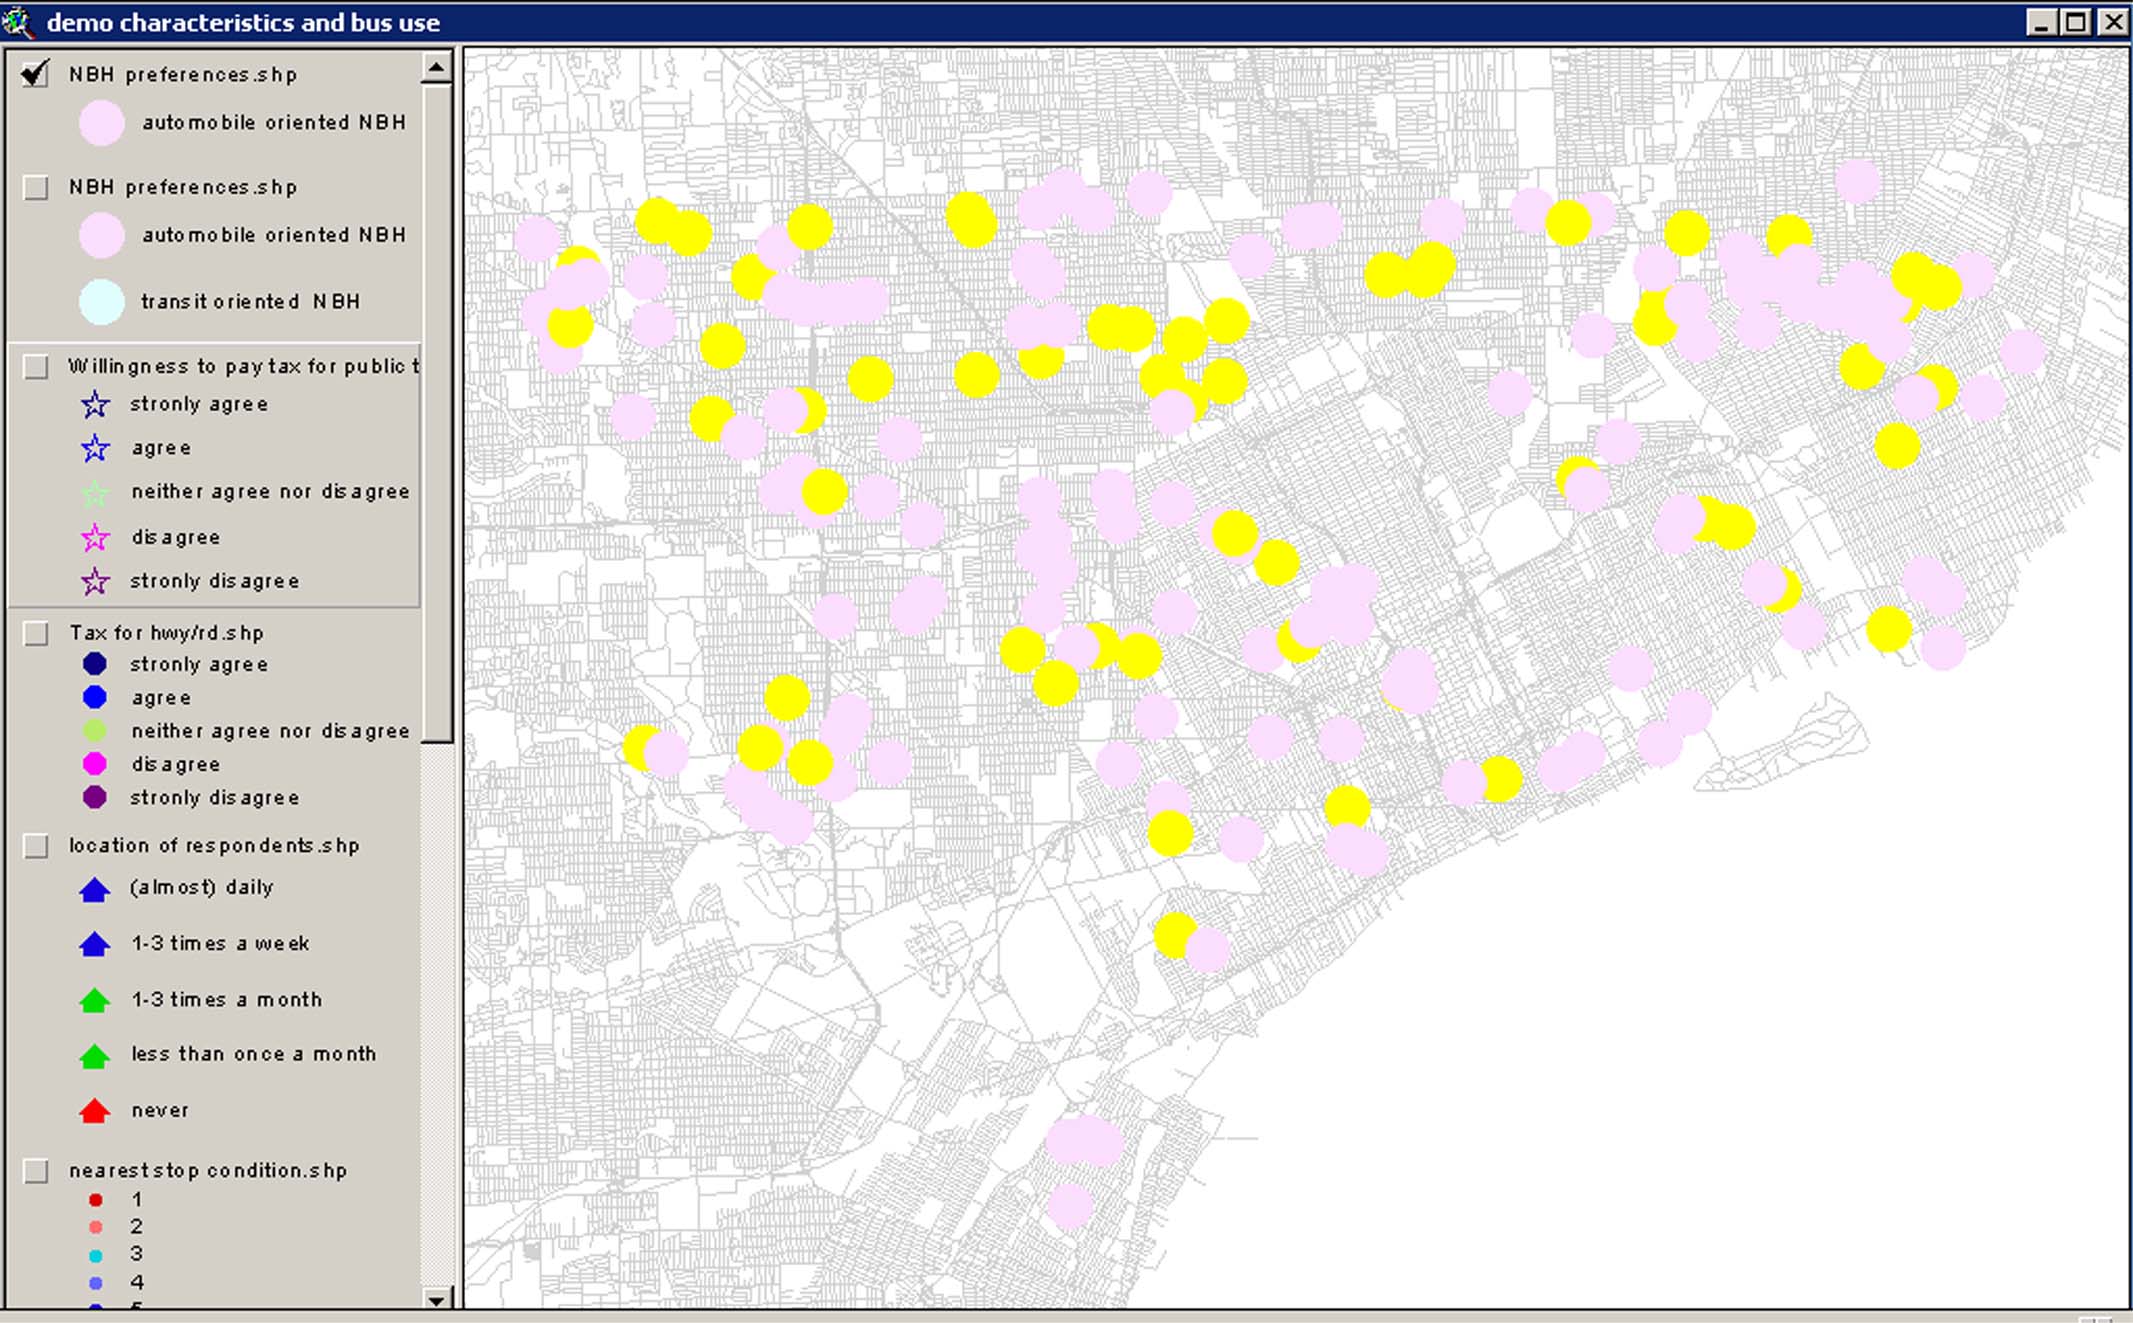
Task: Select 'Willingness to pay tax for public t' theme
Action: click(x=242, y=366)
